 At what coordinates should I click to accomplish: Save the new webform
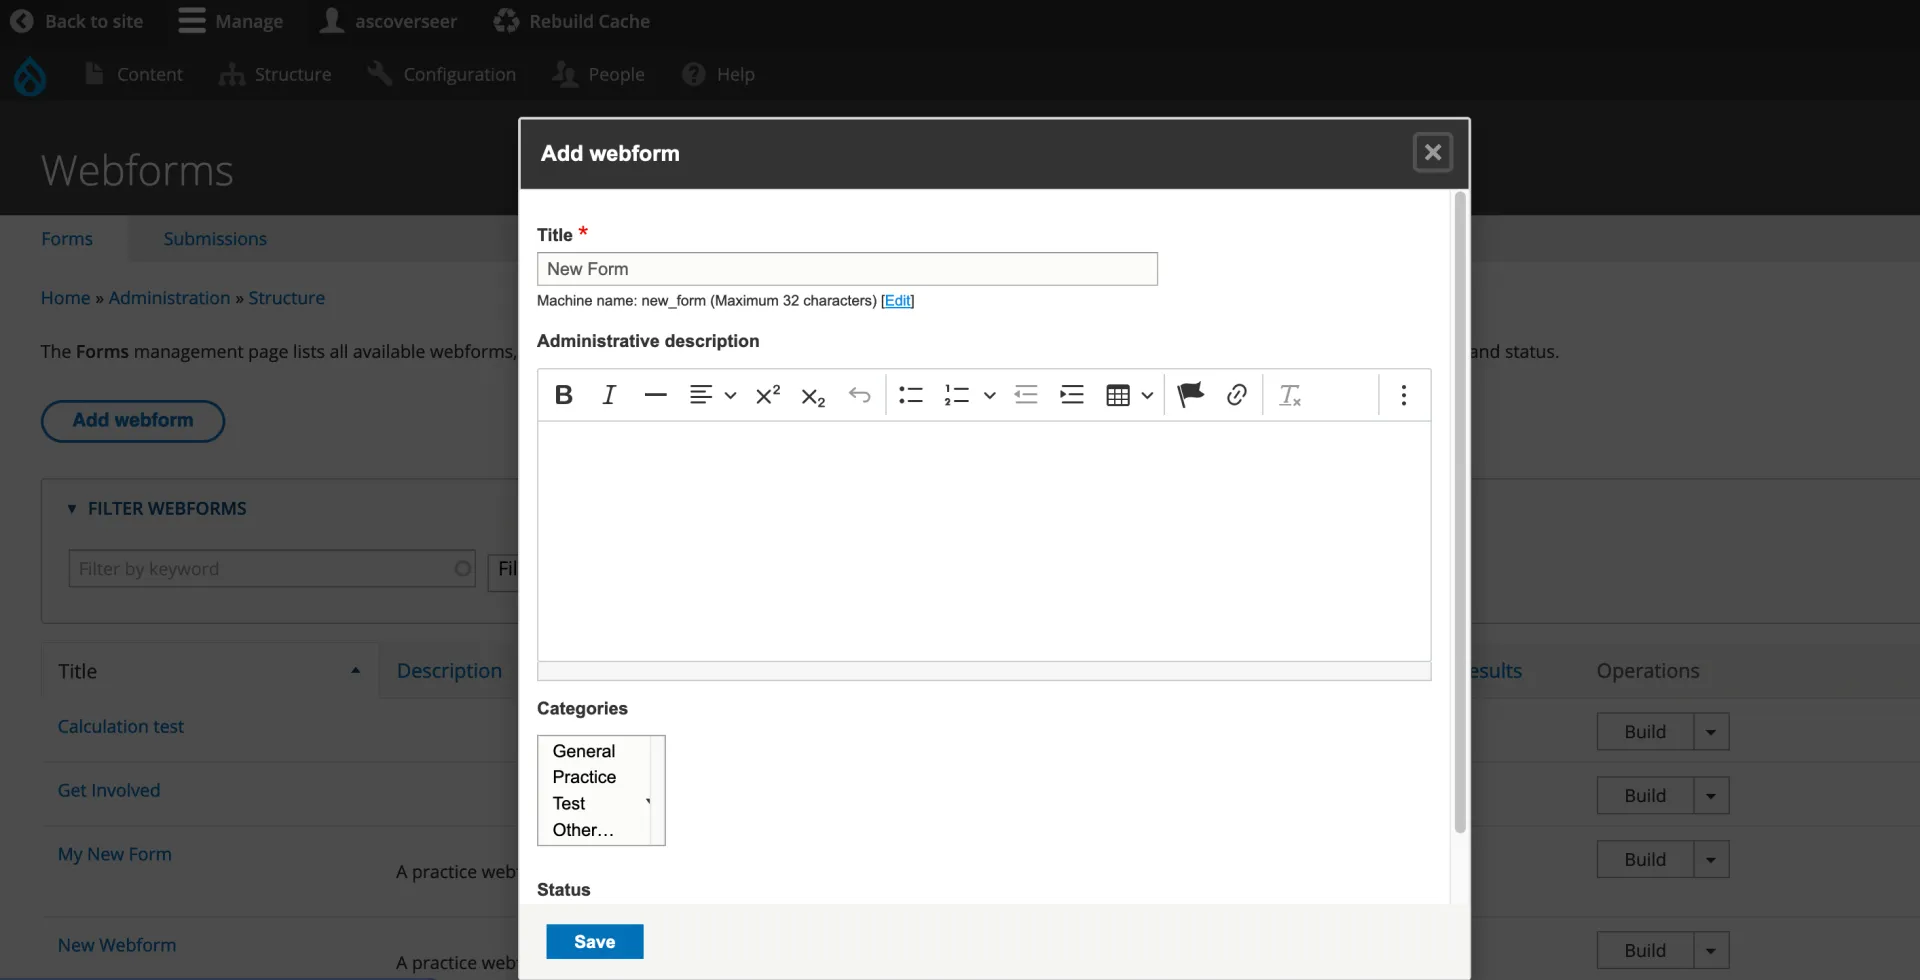594,941
